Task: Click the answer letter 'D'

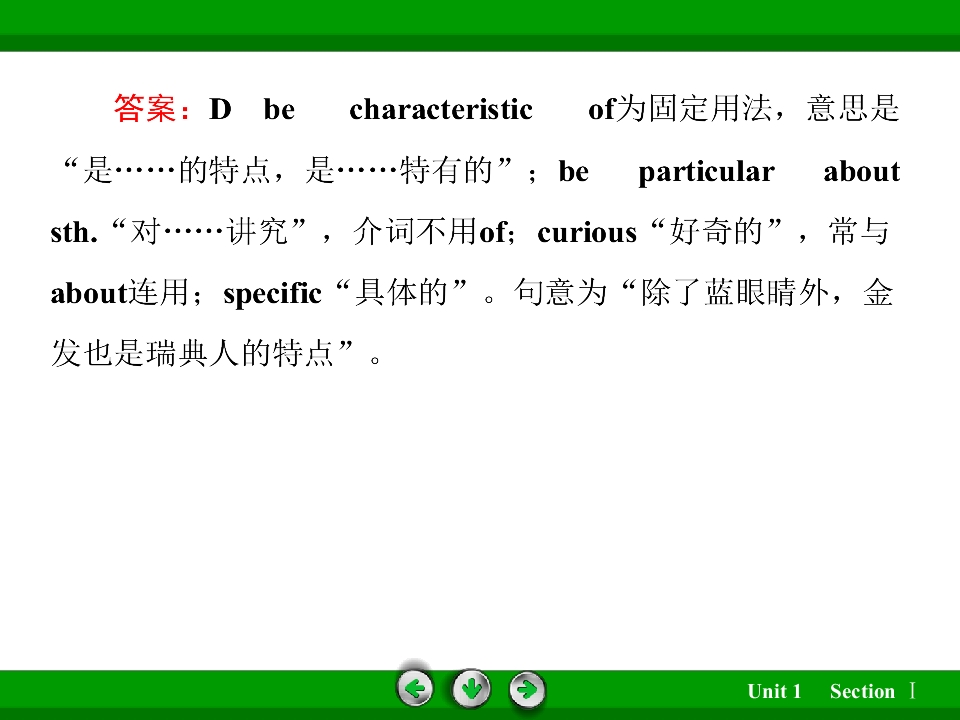Action: point(220,109)
